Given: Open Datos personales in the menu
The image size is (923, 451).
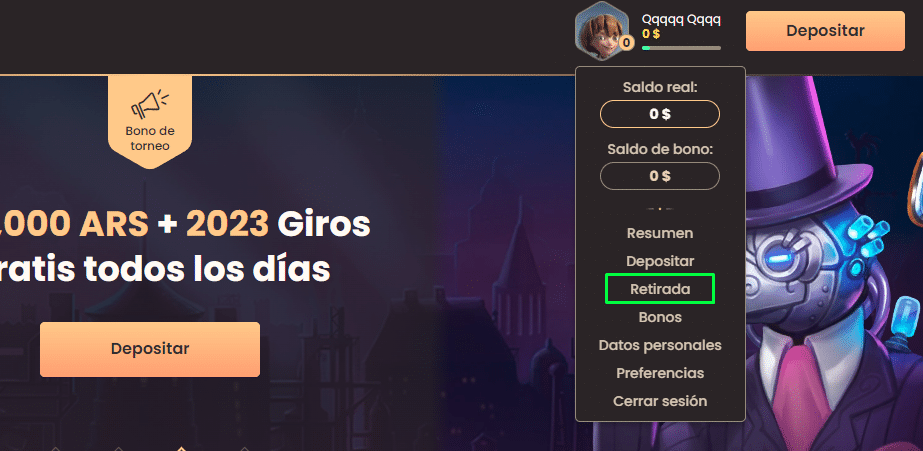Looking at the screenshot, I should pos(660,345).
